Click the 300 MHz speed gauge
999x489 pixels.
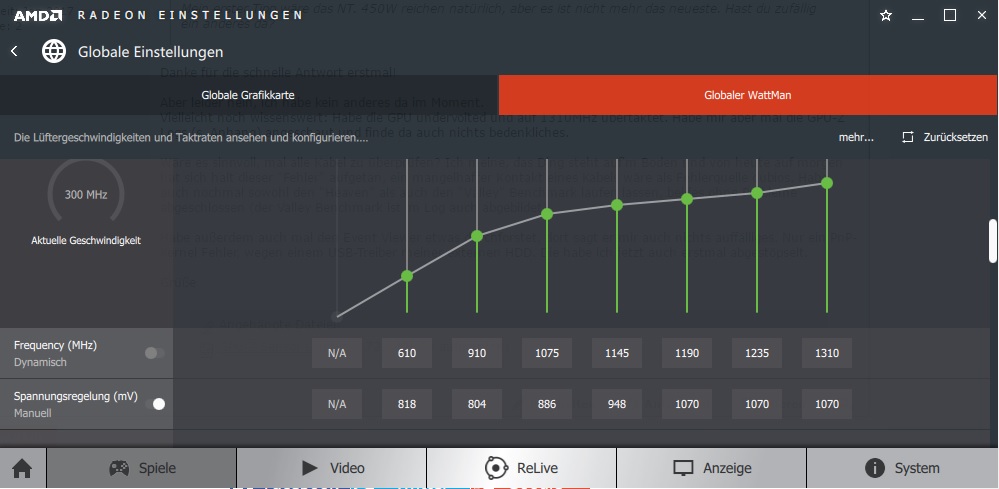[x=86, y=191]
